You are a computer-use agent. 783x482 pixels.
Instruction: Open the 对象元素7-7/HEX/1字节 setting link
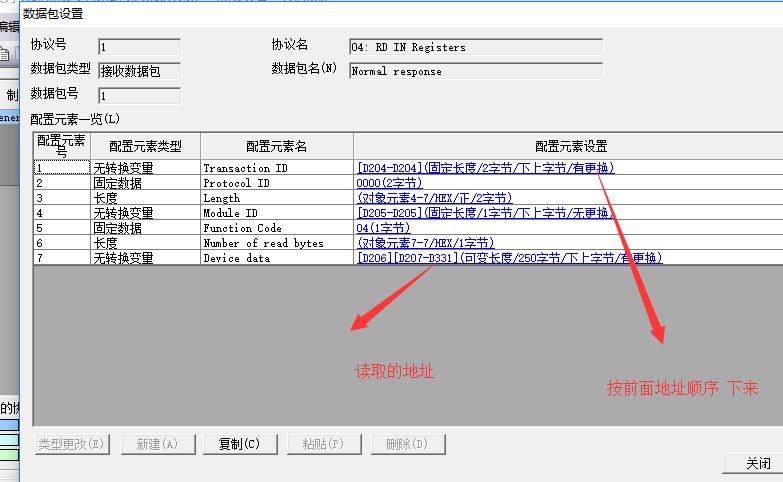[x=425, y=243]
